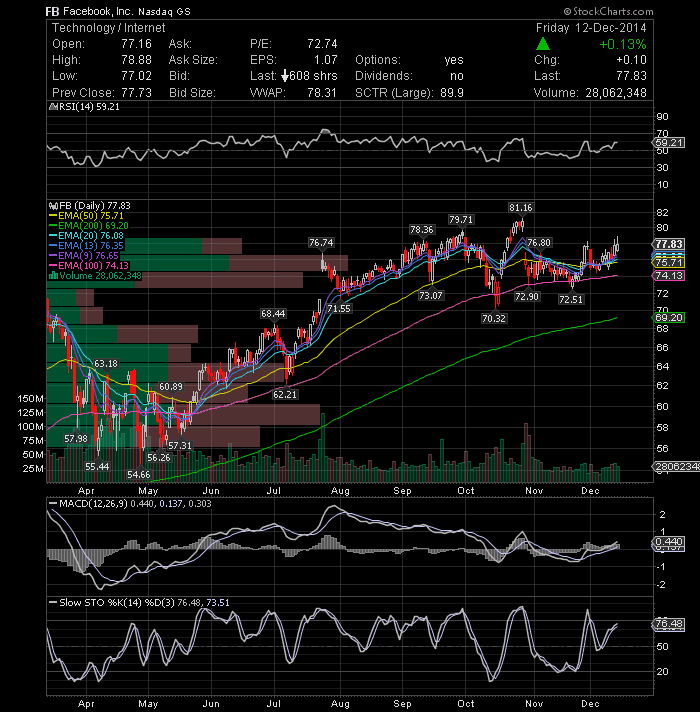Click the 57.98 low price label
Screen dimensions: 700x712
pyautogui.click(x=76, y=439)
